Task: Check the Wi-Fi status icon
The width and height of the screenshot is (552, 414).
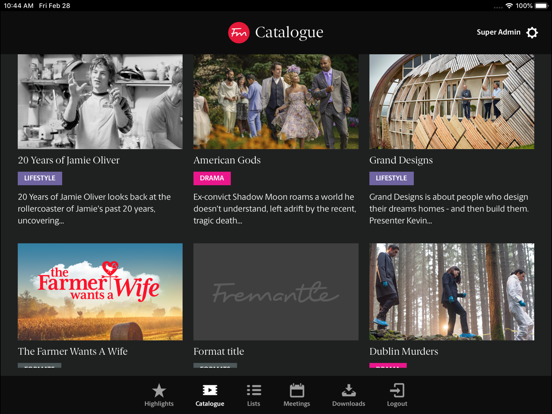Action: 509,6
